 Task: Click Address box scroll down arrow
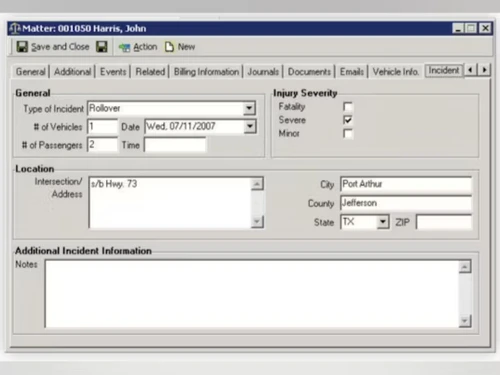[x=257, y=221]
